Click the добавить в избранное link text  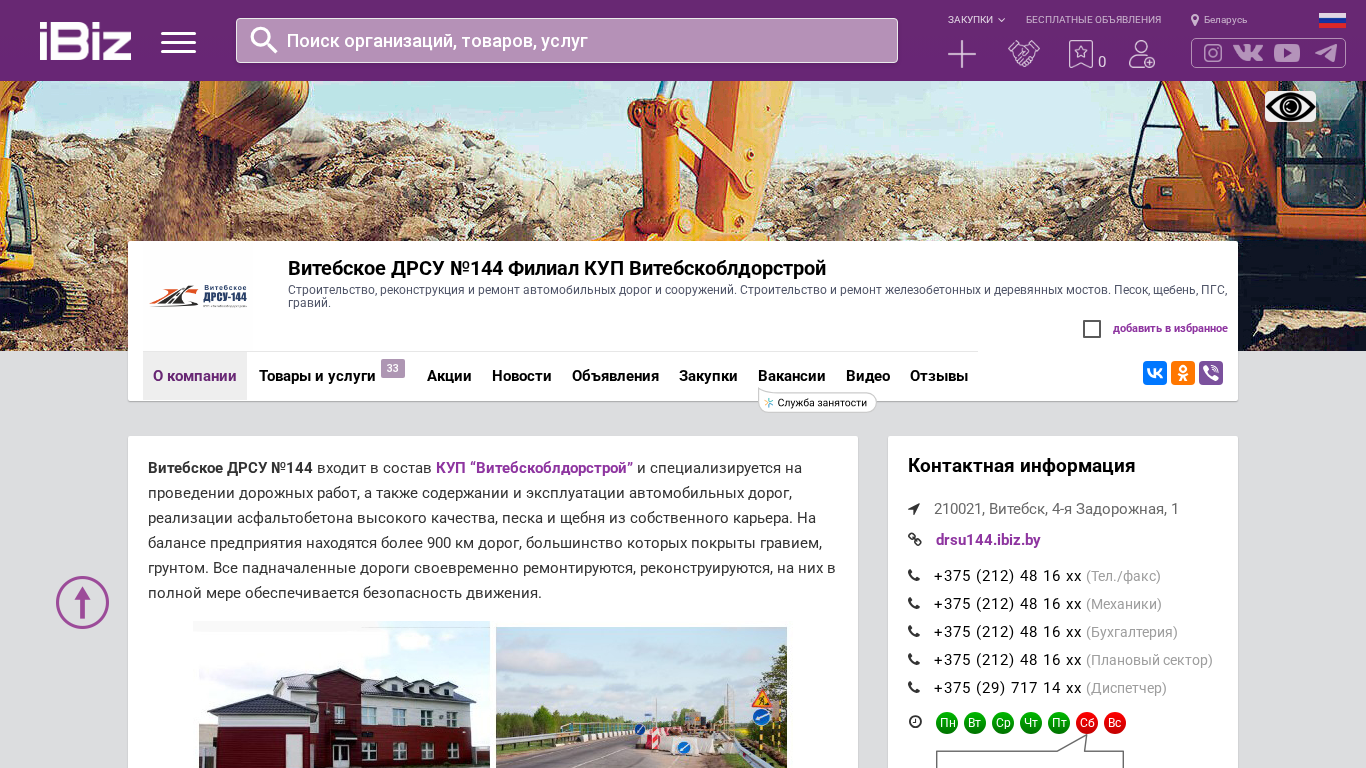[1170, 329]
